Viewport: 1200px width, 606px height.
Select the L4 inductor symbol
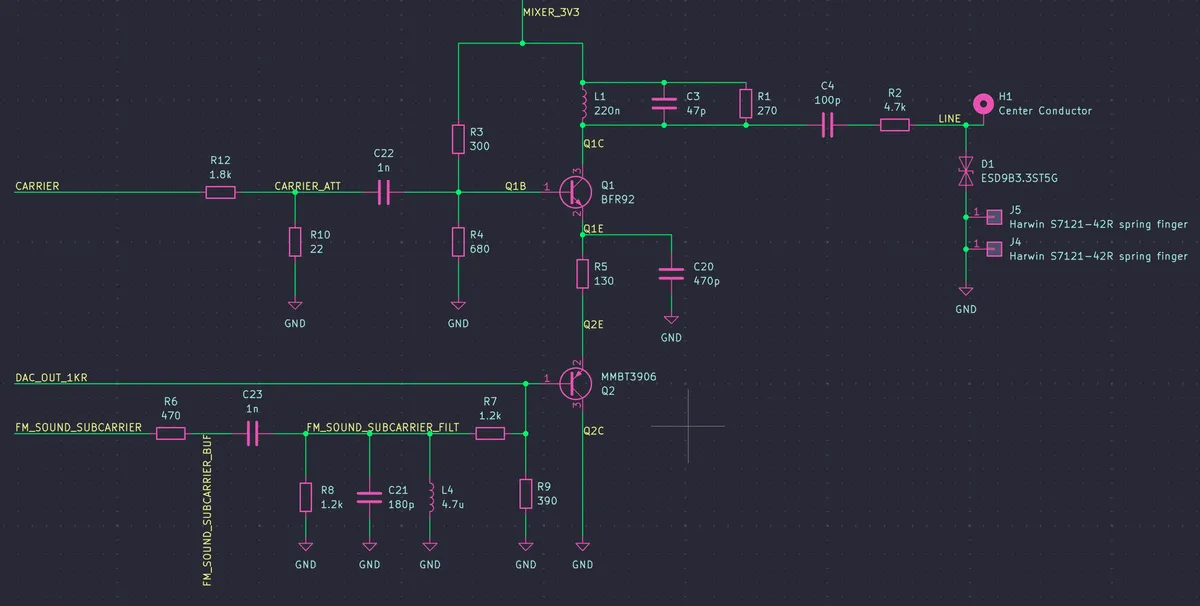click(x=430, y=497)
